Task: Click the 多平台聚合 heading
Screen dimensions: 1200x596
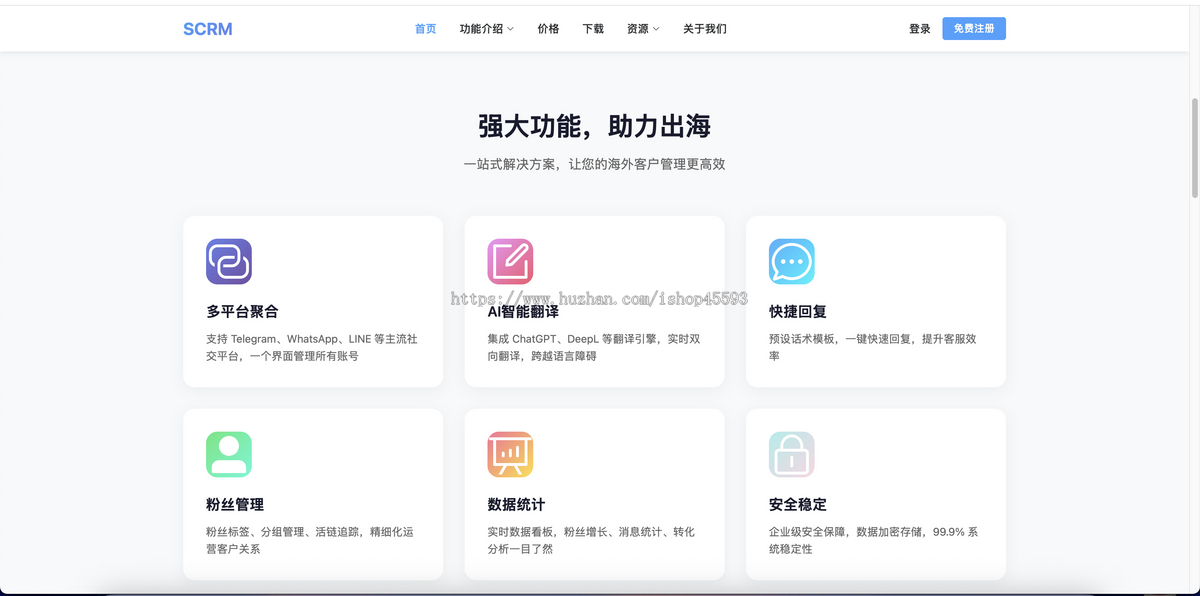Action: tap(242, 312)
